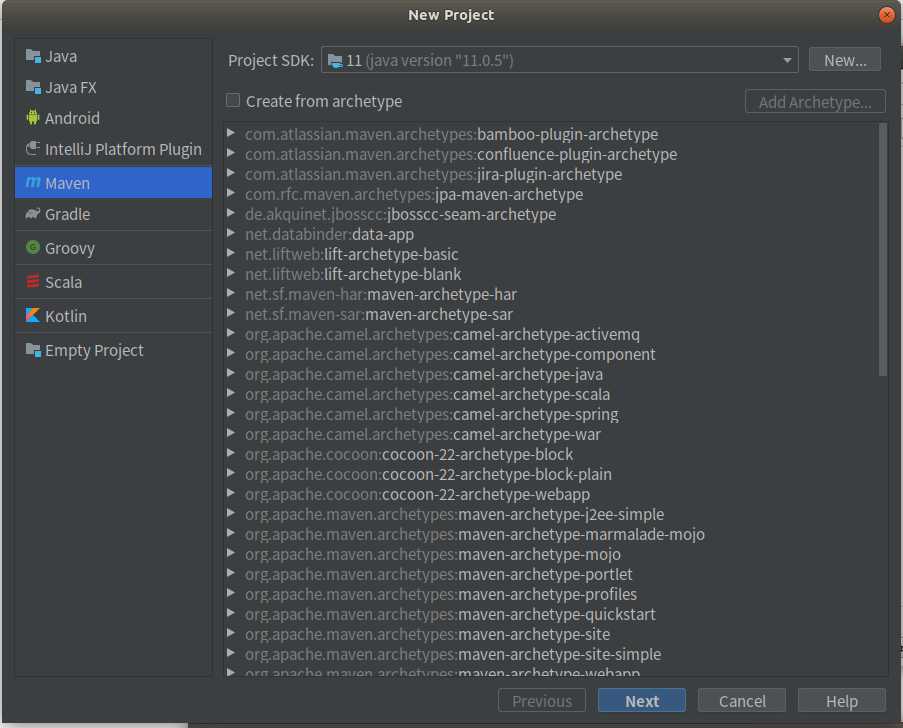Select camel-archetype-scala row
This screenshot has height=728, width=903.
point(552,394)
